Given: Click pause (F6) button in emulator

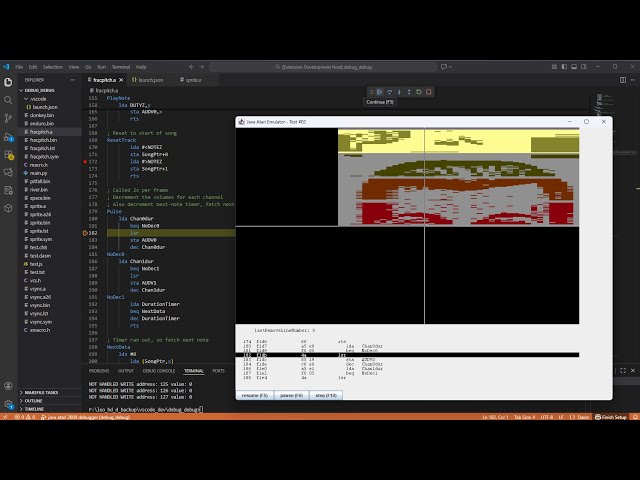Looking at the screenshot, I should [x=291, y=395].
